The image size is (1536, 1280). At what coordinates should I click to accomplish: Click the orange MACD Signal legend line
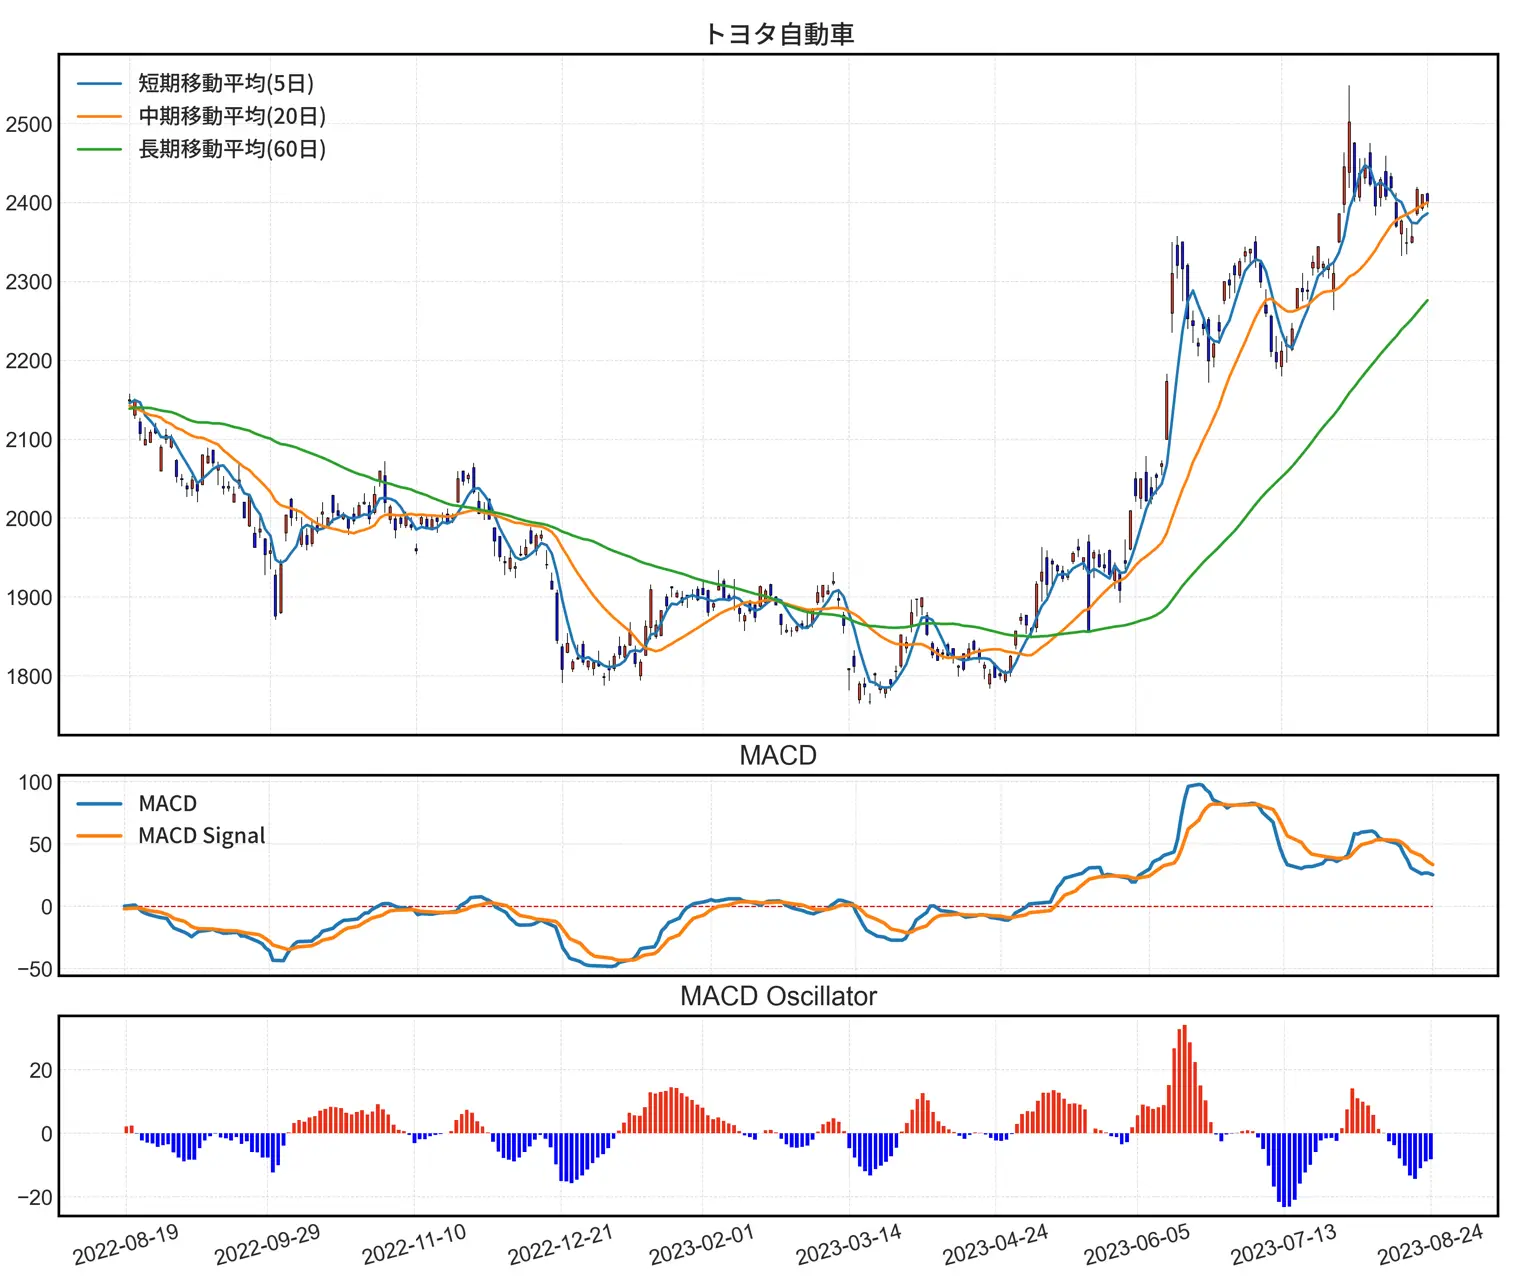[x=99, y=836]
